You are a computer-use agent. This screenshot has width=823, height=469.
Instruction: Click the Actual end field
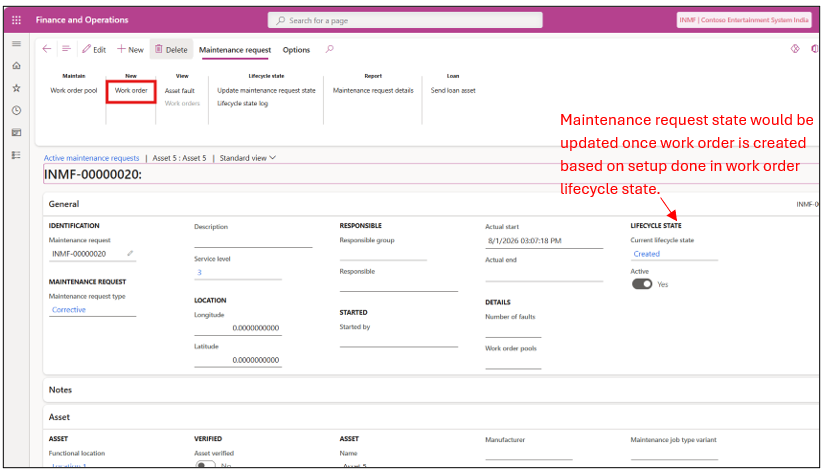click(x=544, y=274)
